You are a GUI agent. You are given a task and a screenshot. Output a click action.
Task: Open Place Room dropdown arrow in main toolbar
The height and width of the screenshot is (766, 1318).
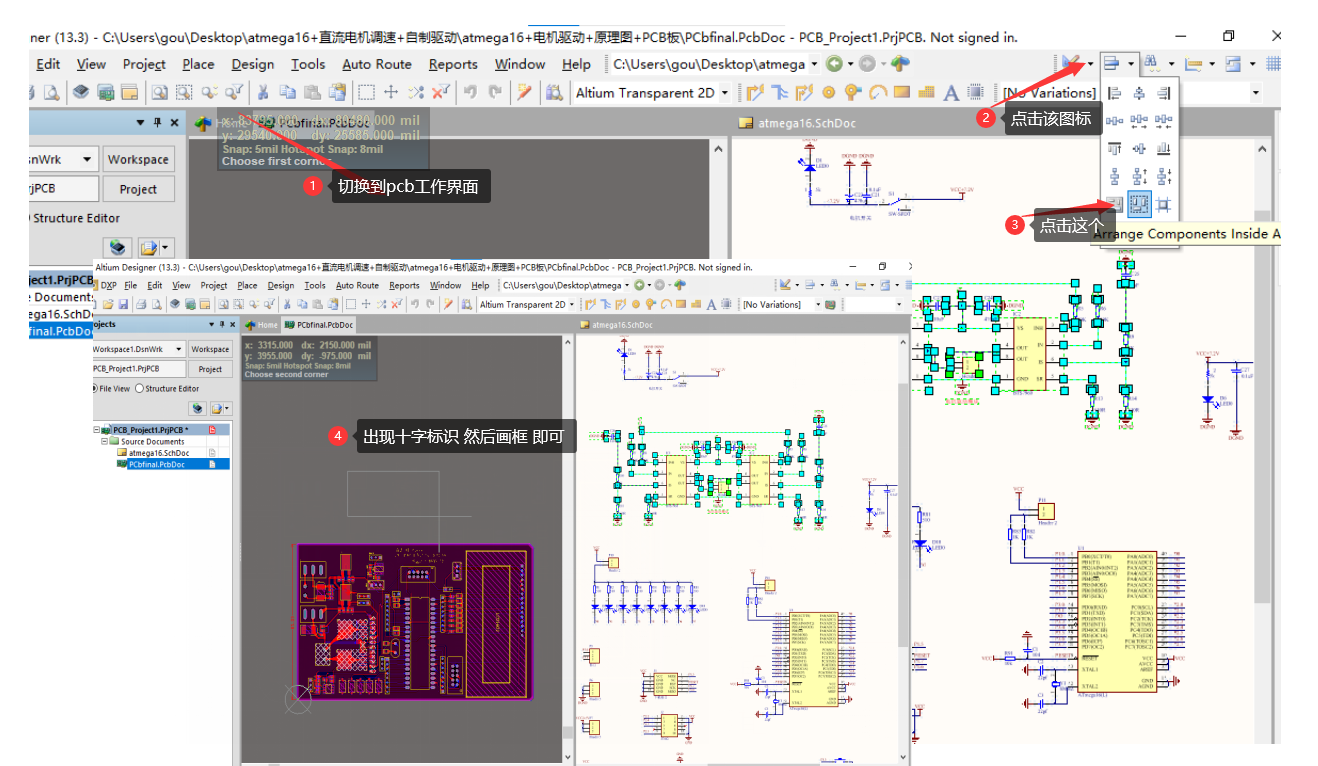pos(1252,64)
